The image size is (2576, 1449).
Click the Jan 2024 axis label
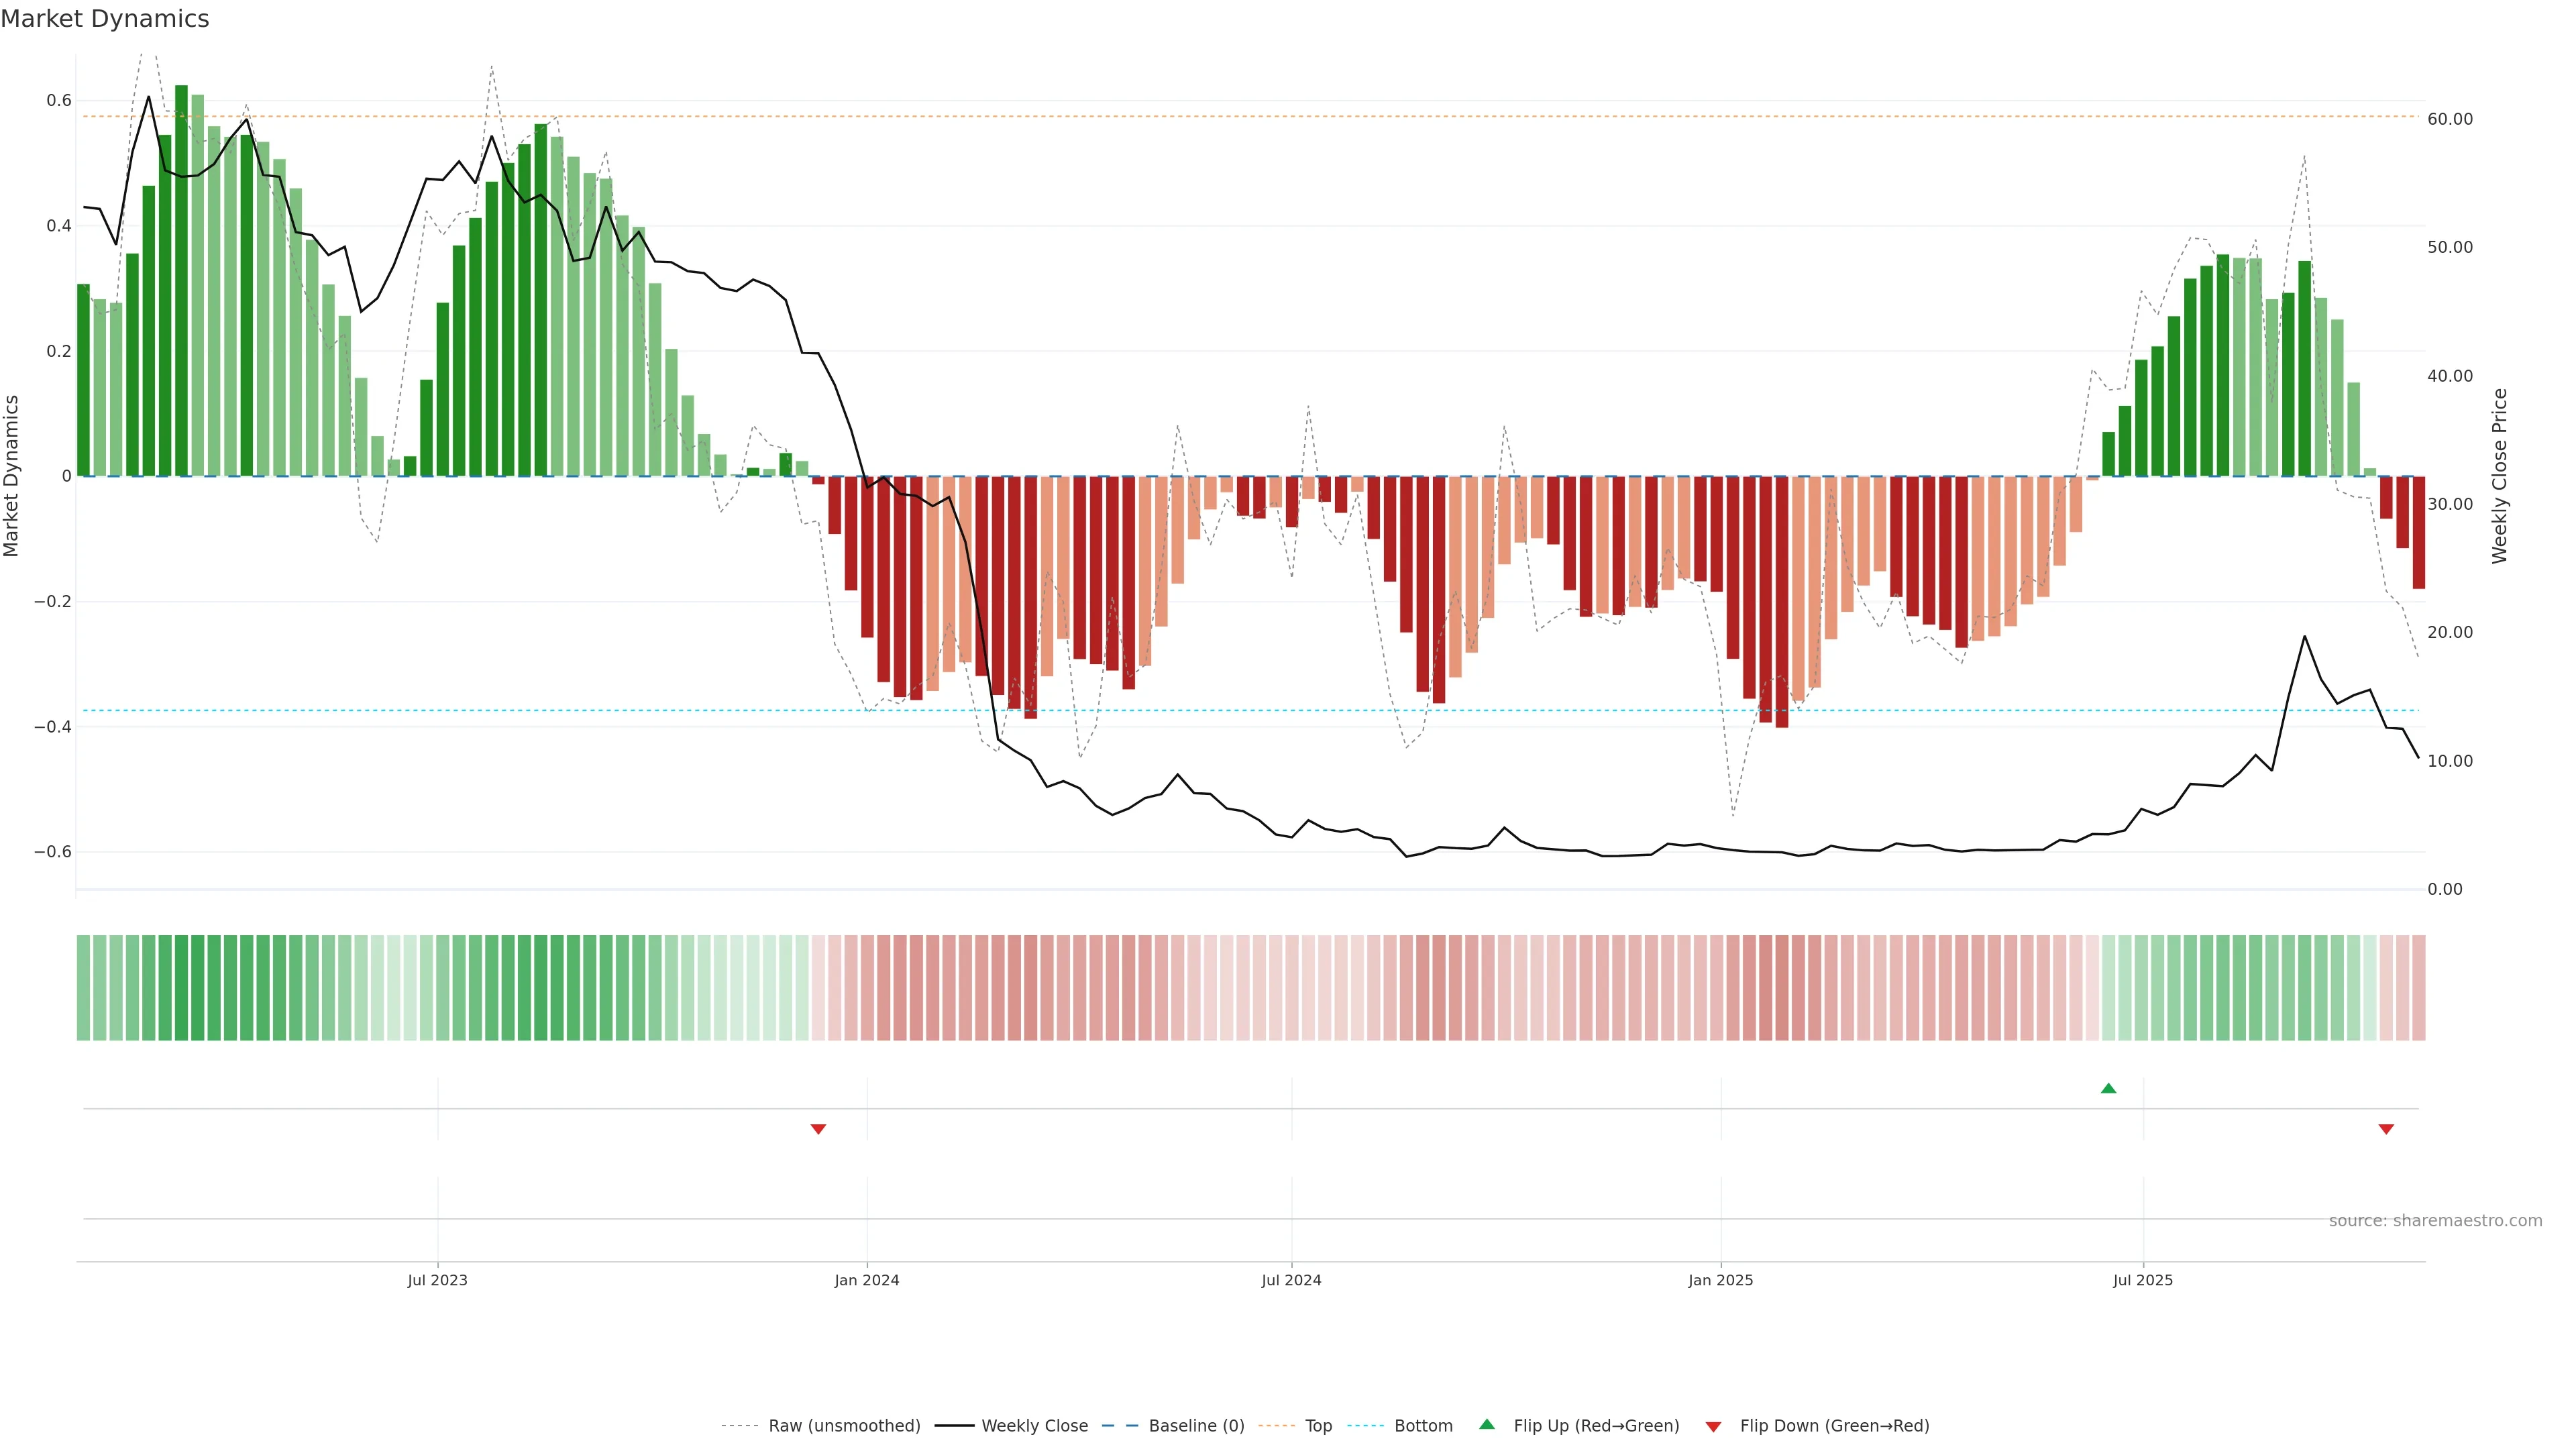coord(867,1280)
